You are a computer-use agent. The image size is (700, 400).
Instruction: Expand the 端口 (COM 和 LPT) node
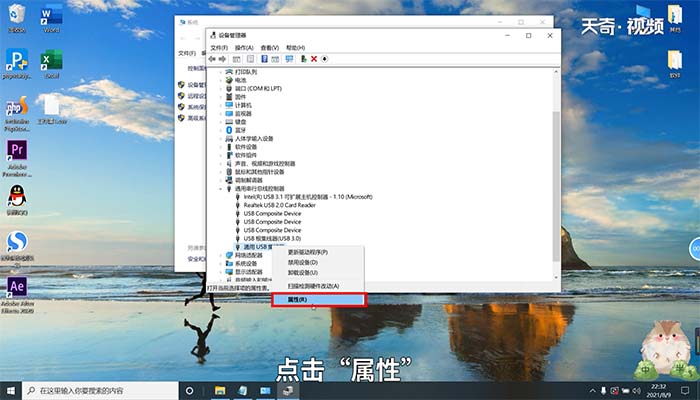221,88
